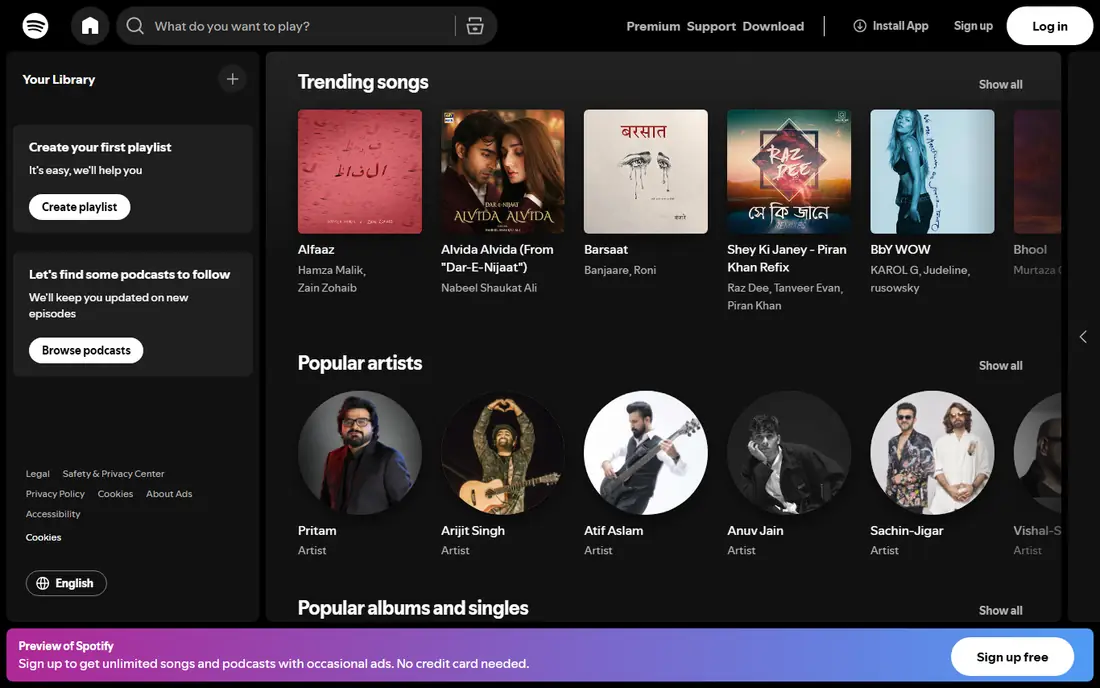Click the Nabeel Shaukat Ali artist name
Image resolution: width=1100 pixels, height=688 pixels.
[489, 288]
